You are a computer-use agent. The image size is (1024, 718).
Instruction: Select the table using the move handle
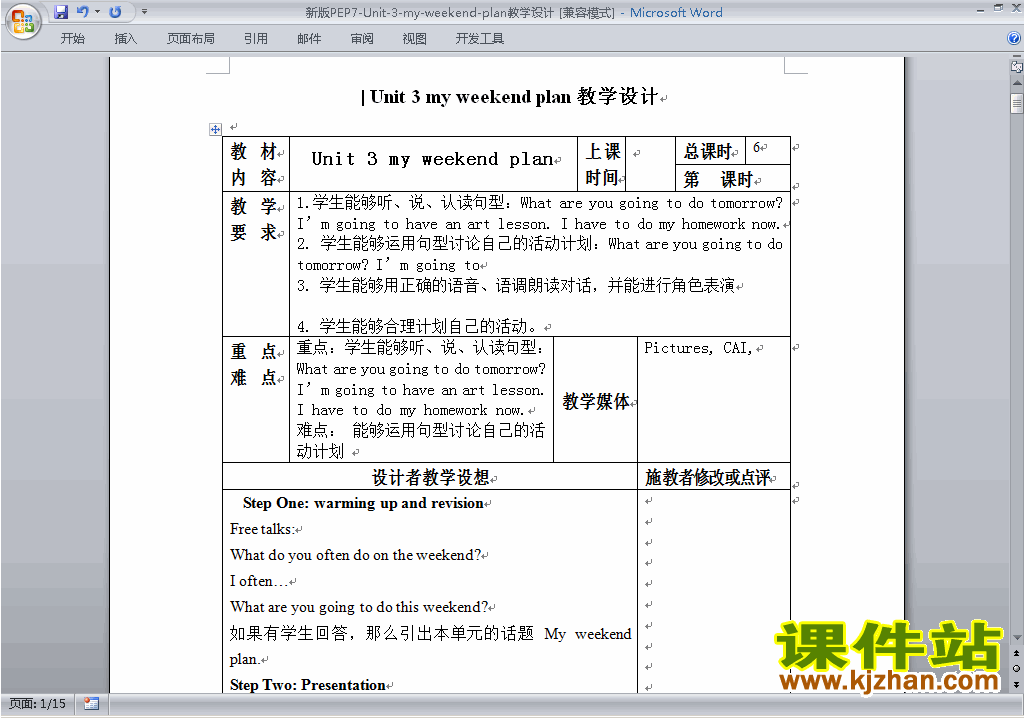point(215,129)
